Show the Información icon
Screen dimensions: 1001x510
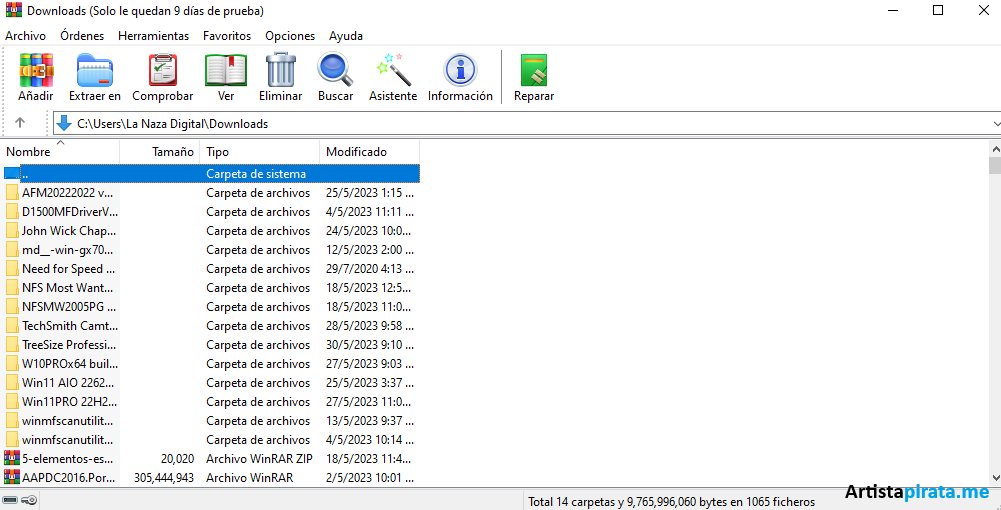click(460, 70)
